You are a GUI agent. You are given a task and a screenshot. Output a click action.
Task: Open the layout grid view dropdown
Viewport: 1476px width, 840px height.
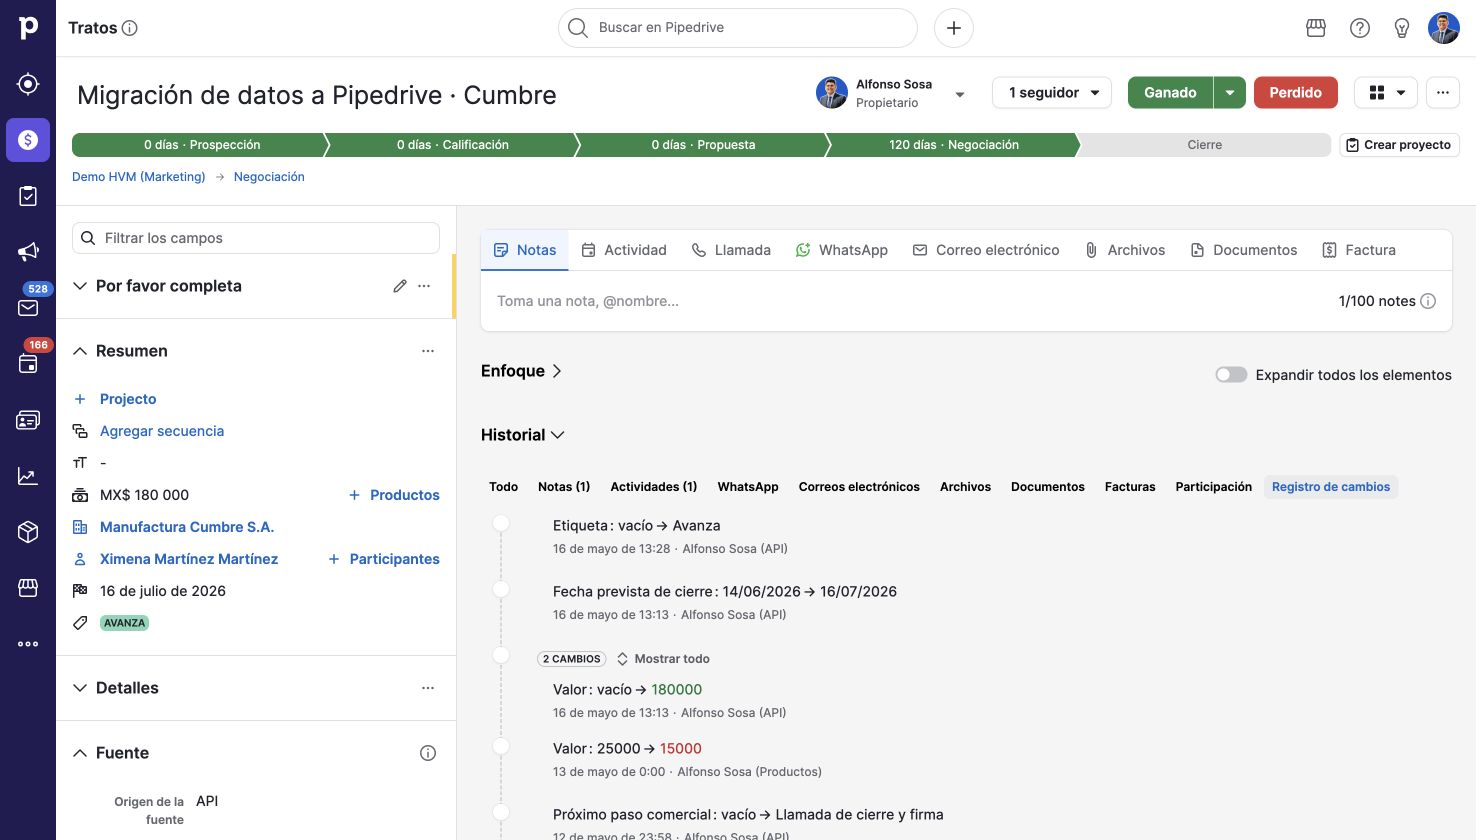click(1386, 92)
